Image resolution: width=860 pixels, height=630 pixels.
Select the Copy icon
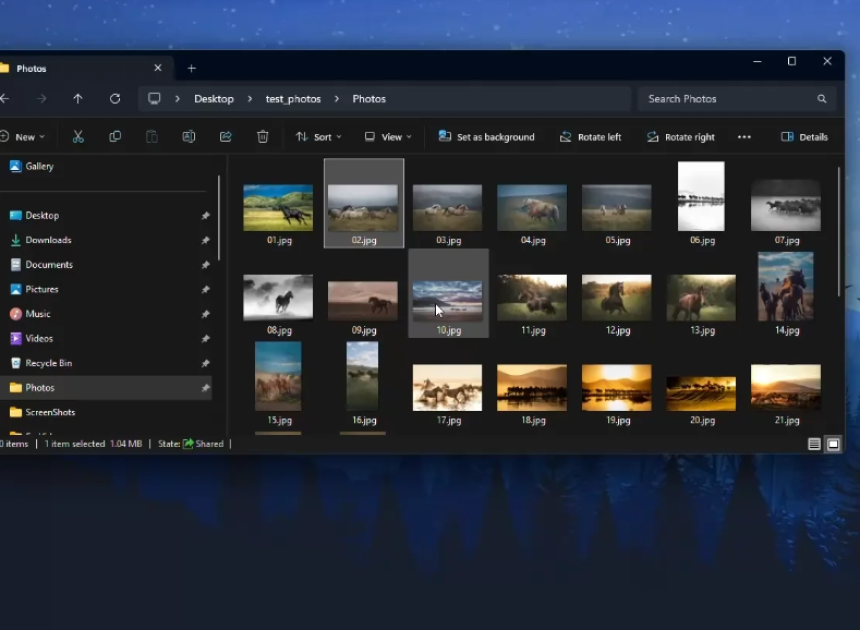click(114, 136)
